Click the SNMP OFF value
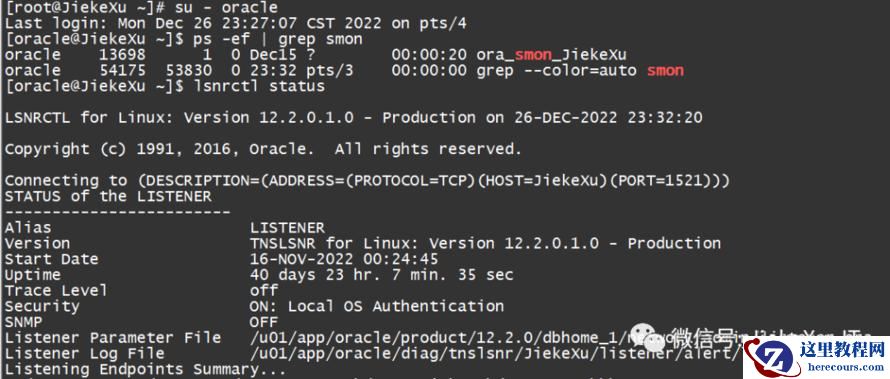The height and width of the screenshot is (379, 890). coord(264,322)
